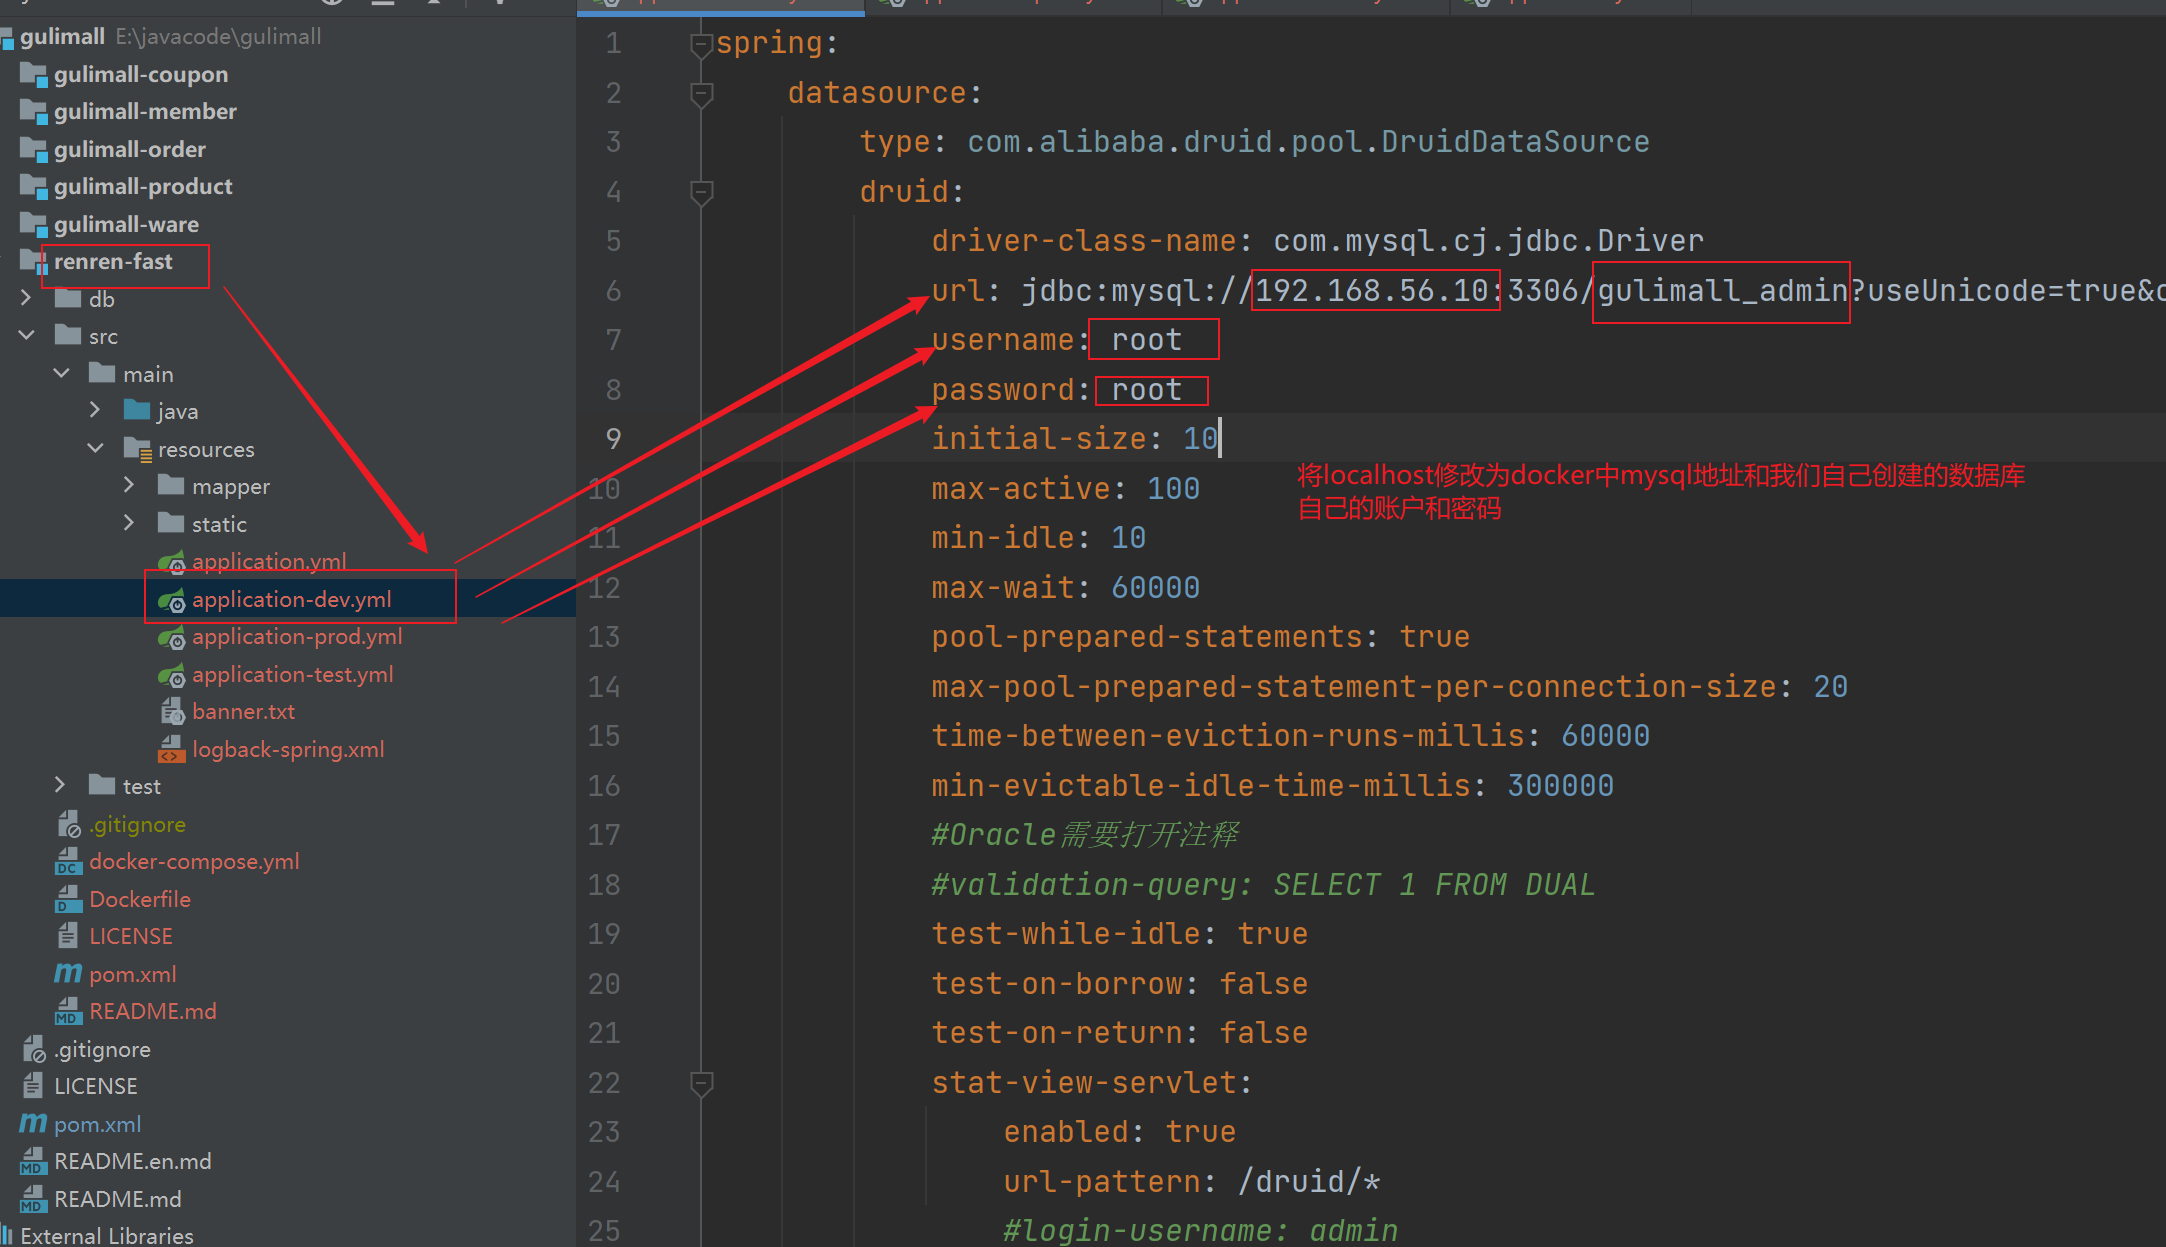The image size is (2166, 1247).
Task: Fold the stat-view-servlet block at line 22
Action: pyautogui.click(x=702, y=1083)
